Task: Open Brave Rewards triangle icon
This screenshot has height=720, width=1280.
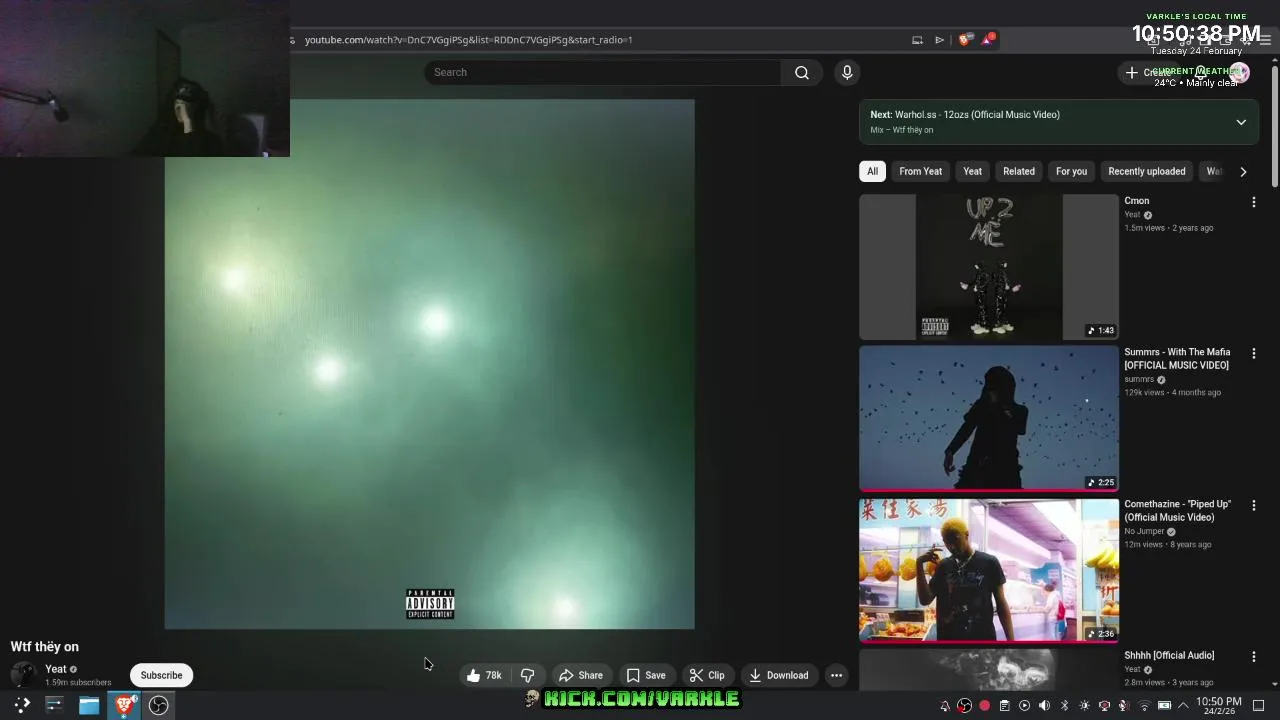Action: [x=988, y=40]
